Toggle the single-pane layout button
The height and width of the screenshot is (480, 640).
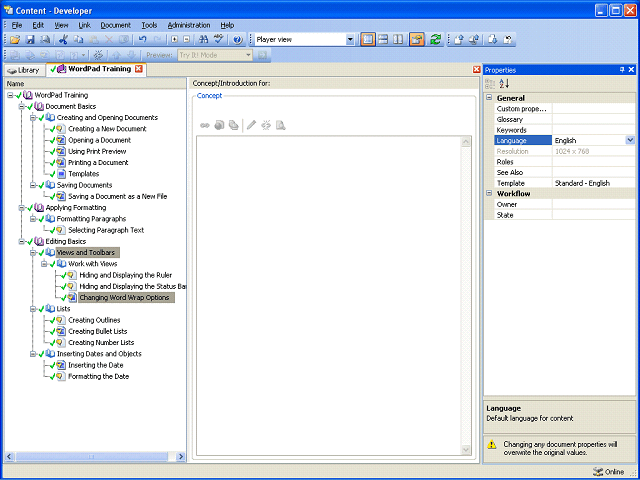(368, 40)
